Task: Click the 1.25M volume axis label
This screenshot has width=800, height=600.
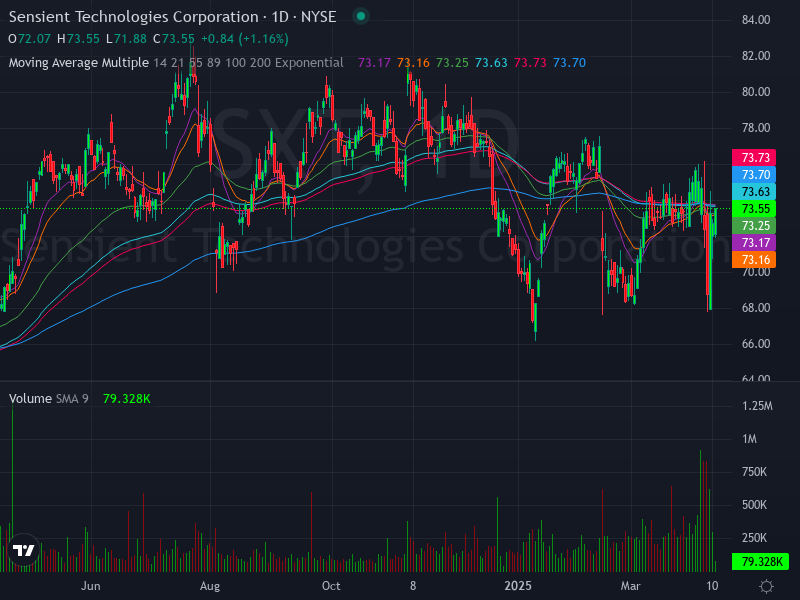Action: pyautogui.click(x=757, y=406)
